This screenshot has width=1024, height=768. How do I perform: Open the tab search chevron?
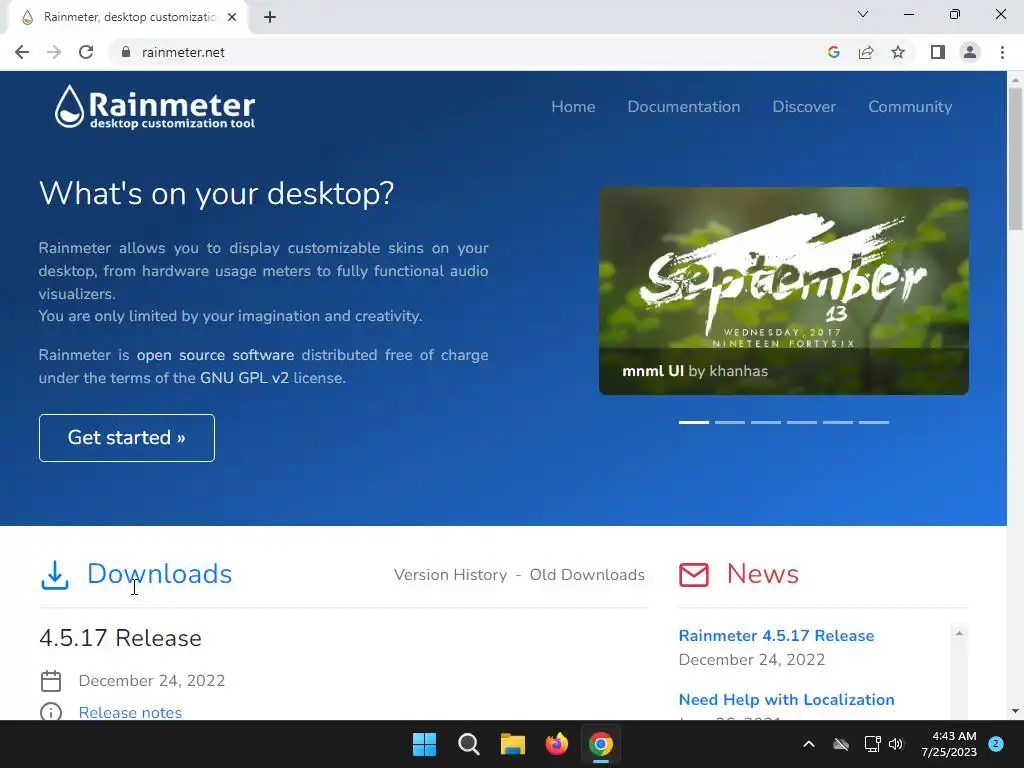863,14
